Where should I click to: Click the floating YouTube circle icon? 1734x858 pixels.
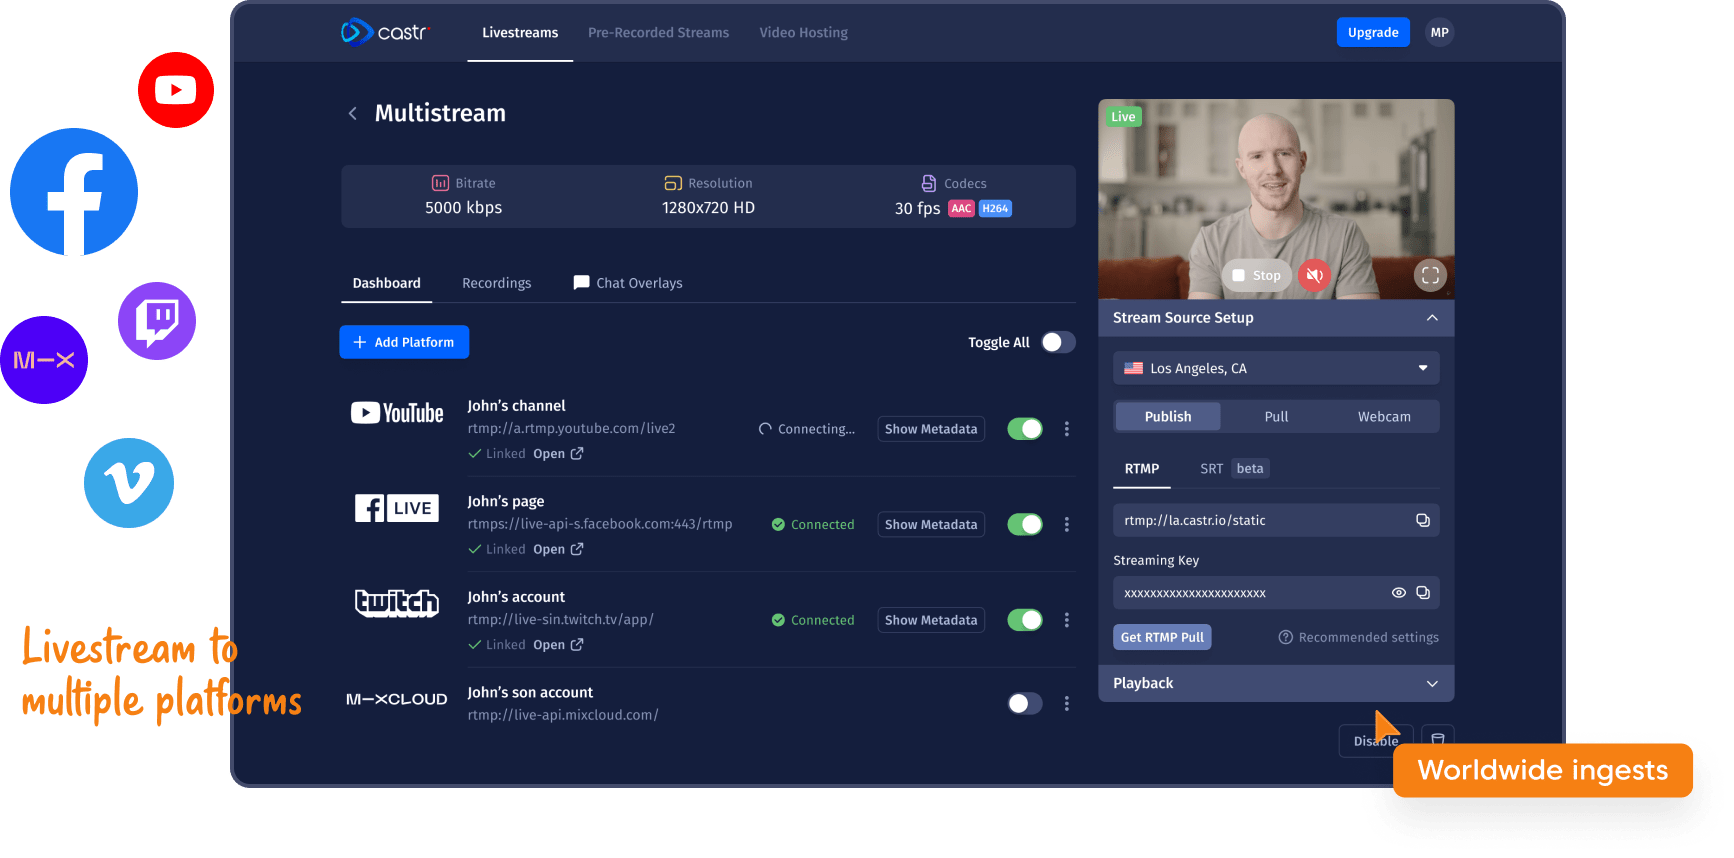pos(176,90)
